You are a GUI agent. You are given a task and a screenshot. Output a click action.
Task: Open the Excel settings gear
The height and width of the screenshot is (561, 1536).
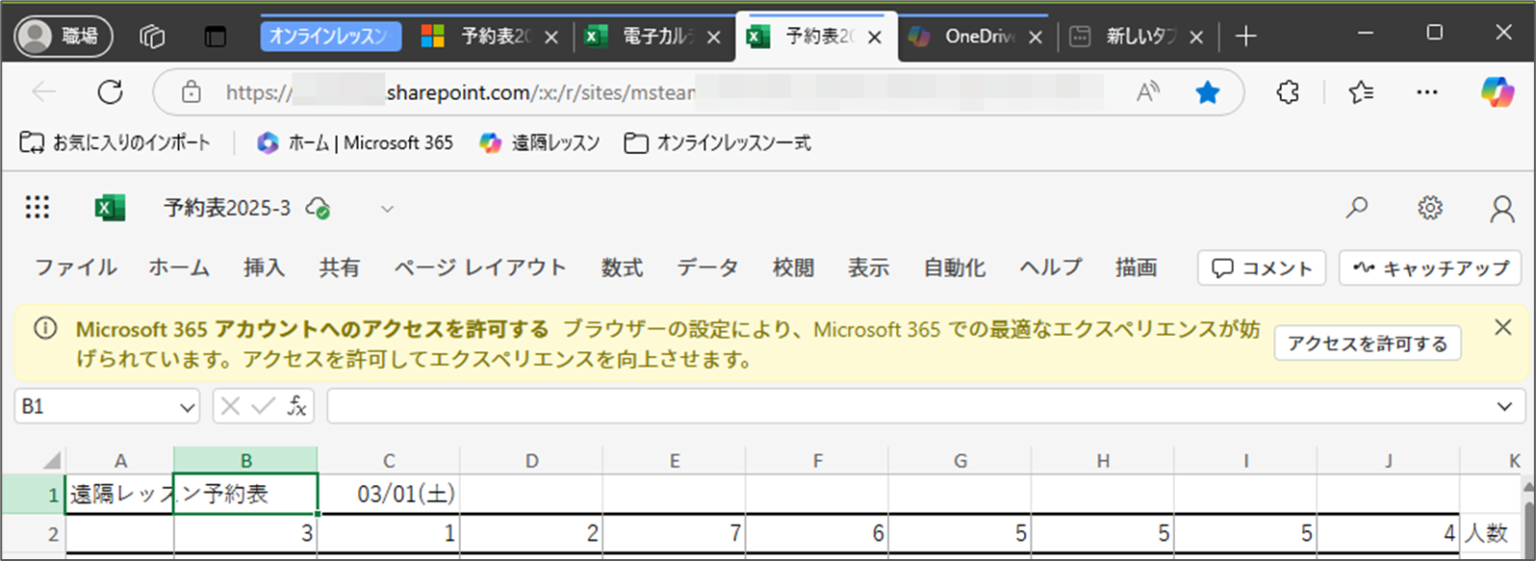(1430, 208)
